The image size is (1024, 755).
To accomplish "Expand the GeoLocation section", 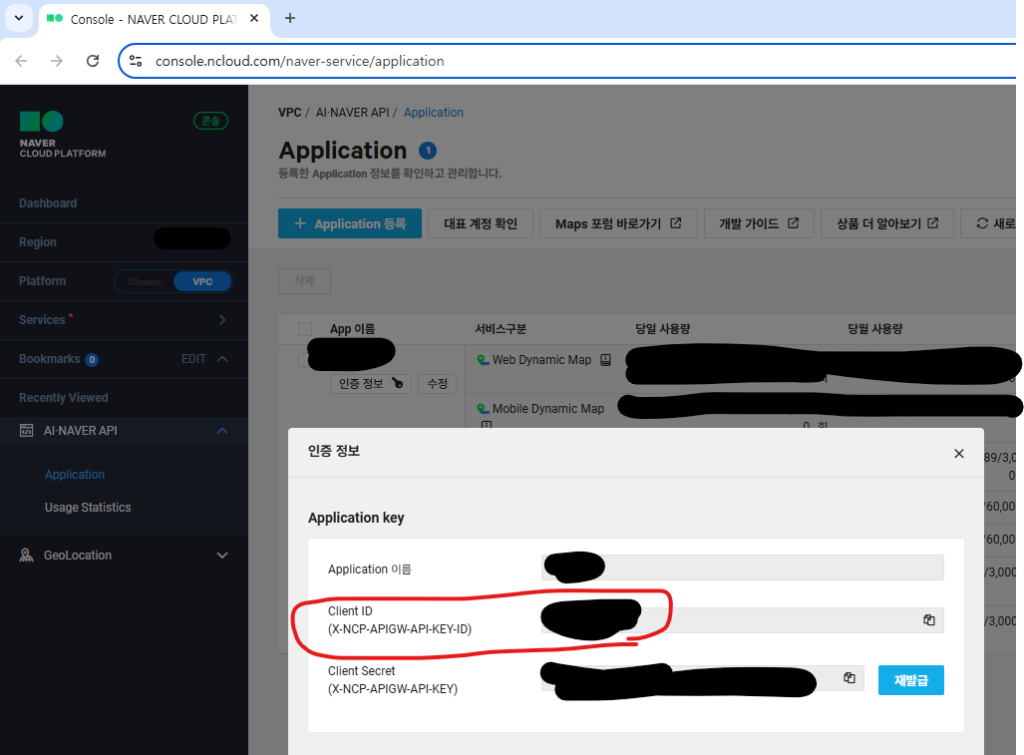I will (x=223, y=555).
